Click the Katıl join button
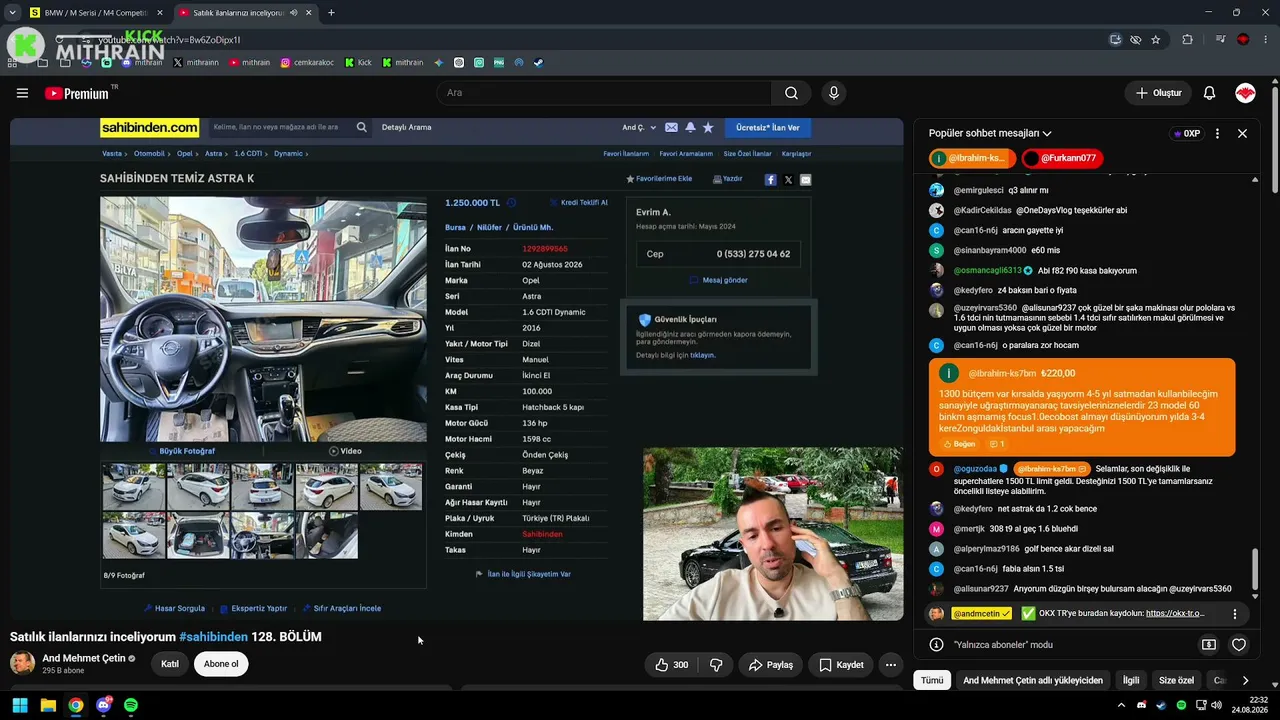1280x720 pixels. 170,664
